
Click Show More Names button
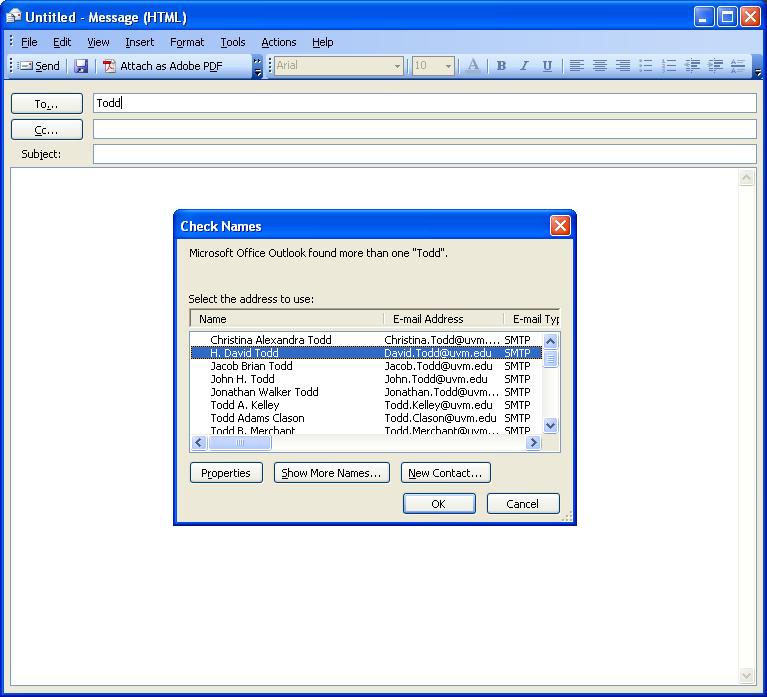(332, 473)
